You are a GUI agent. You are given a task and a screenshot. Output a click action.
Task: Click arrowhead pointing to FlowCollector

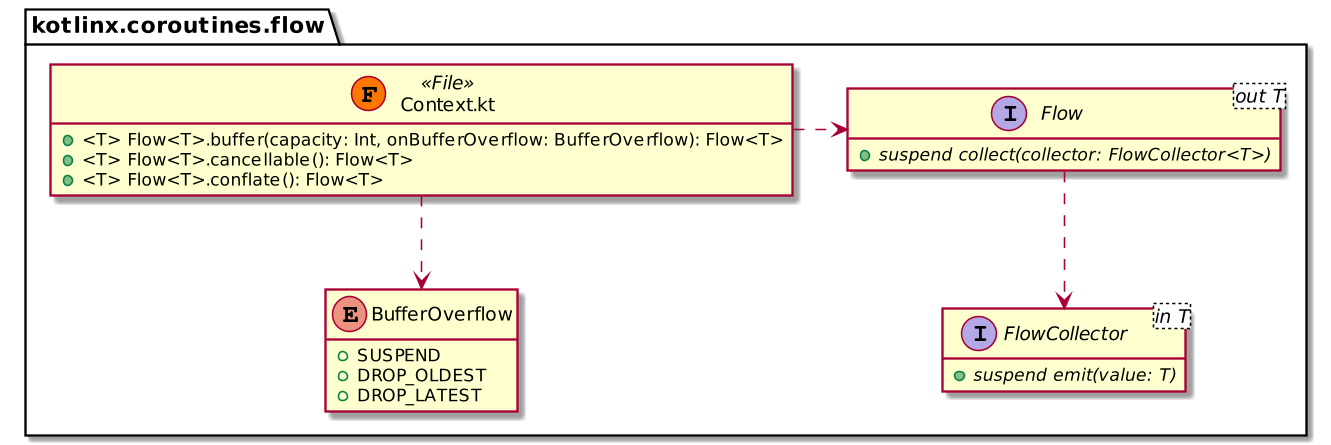tap(1065, 299)
